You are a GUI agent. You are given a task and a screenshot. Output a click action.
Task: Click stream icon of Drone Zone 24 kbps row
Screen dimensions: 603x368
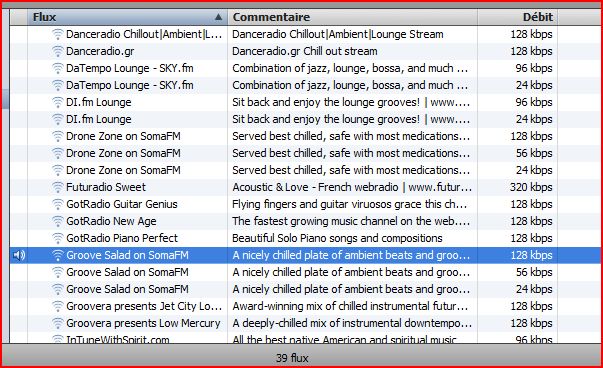pos(57,170)
